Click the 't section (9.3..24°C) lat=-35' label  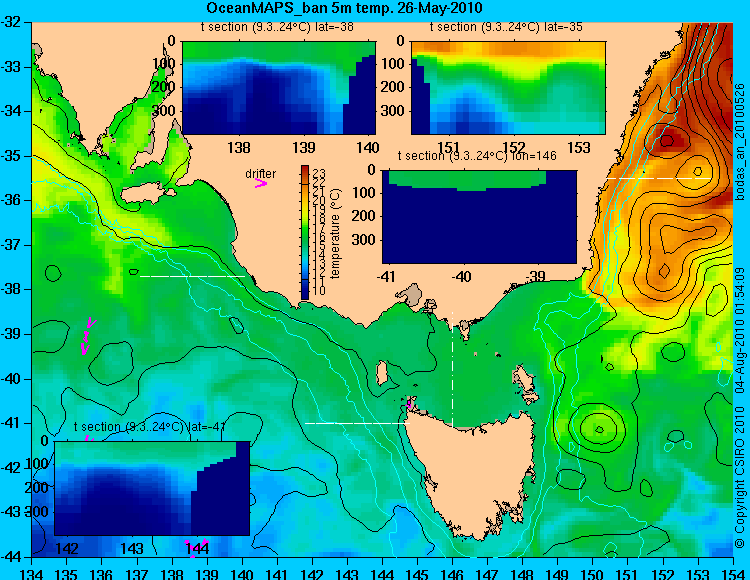coord(506,27)
